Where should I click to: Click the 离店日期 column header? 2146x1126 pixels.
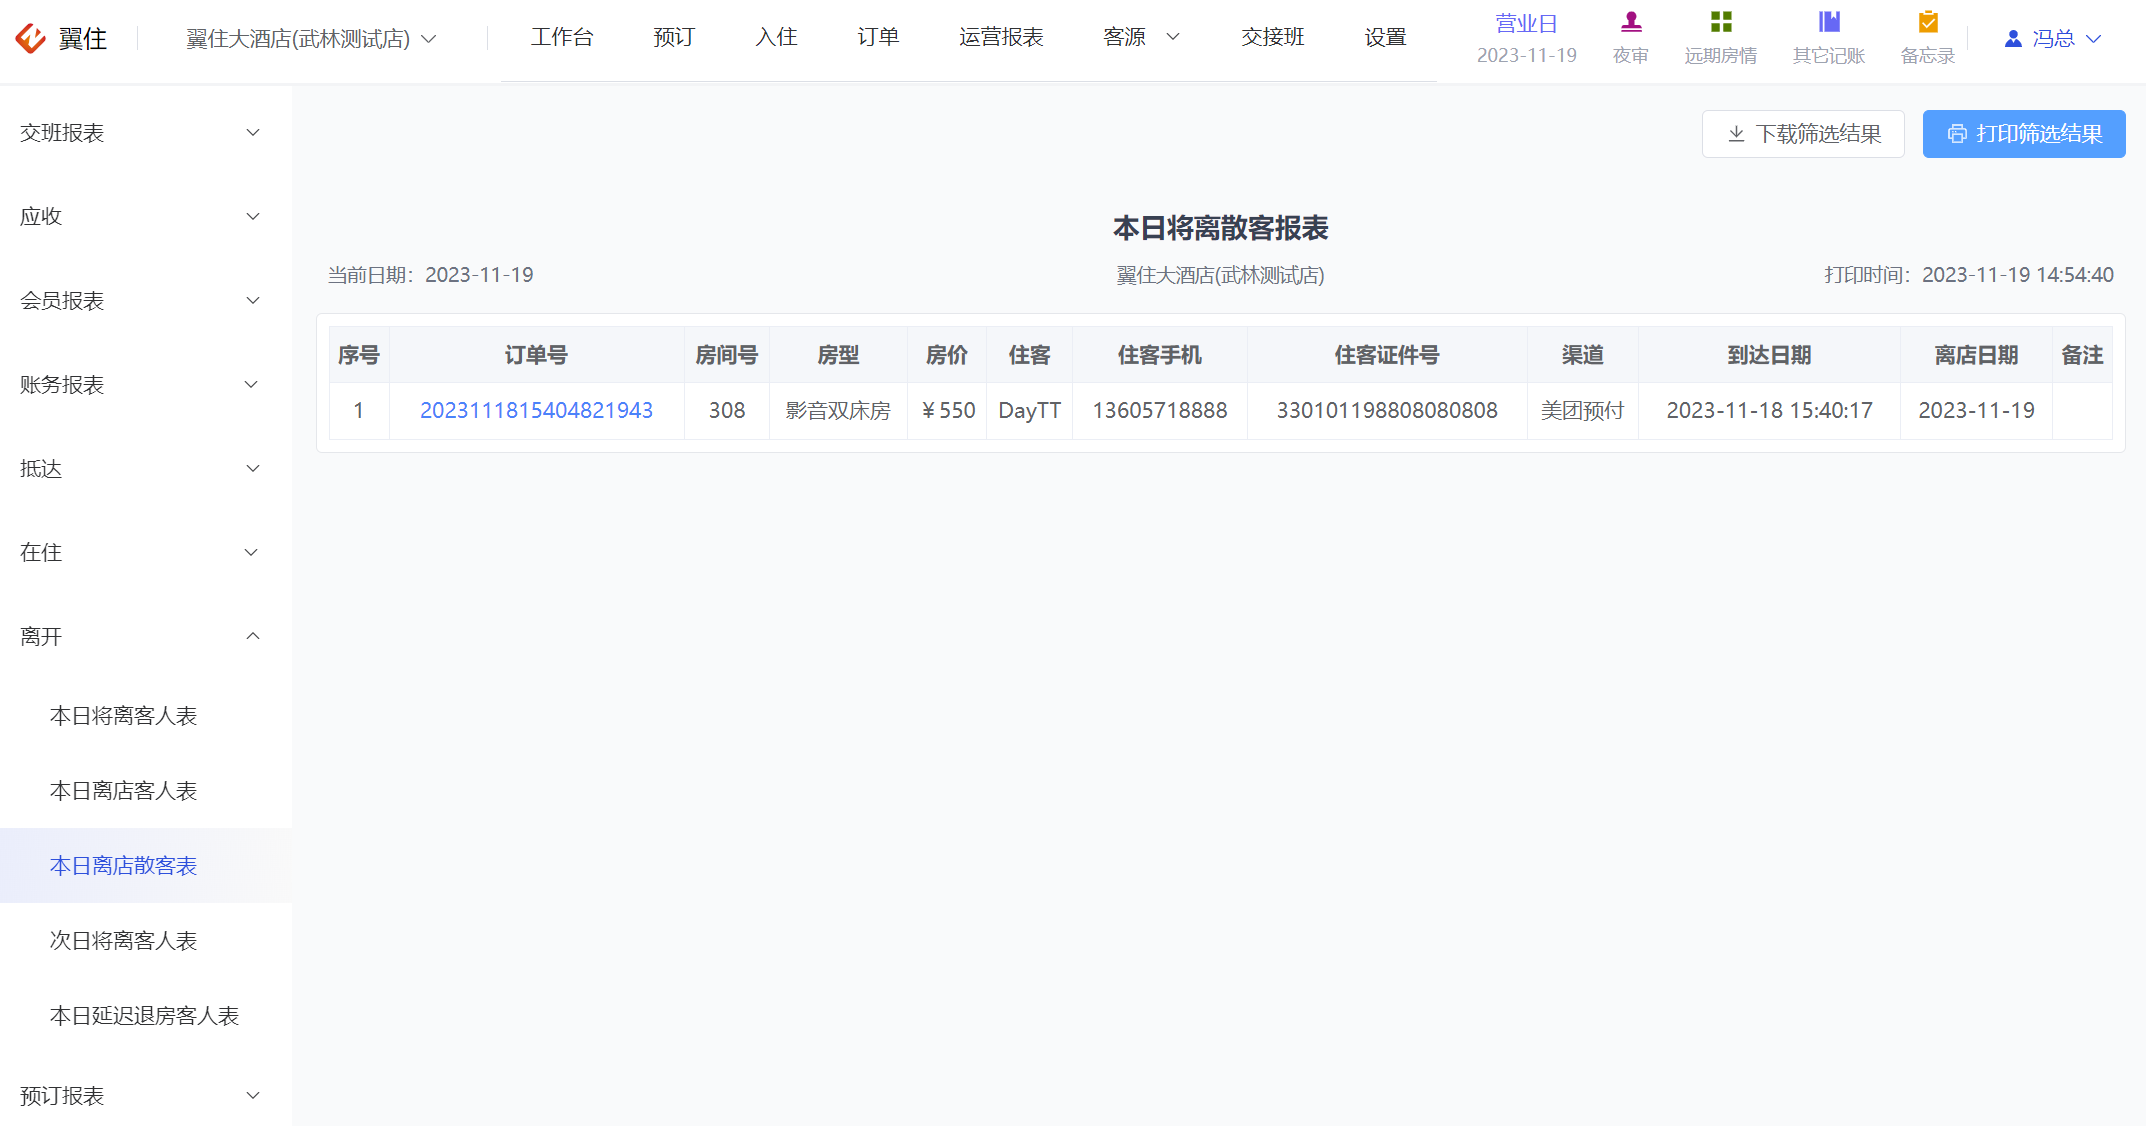point(1976,355)
